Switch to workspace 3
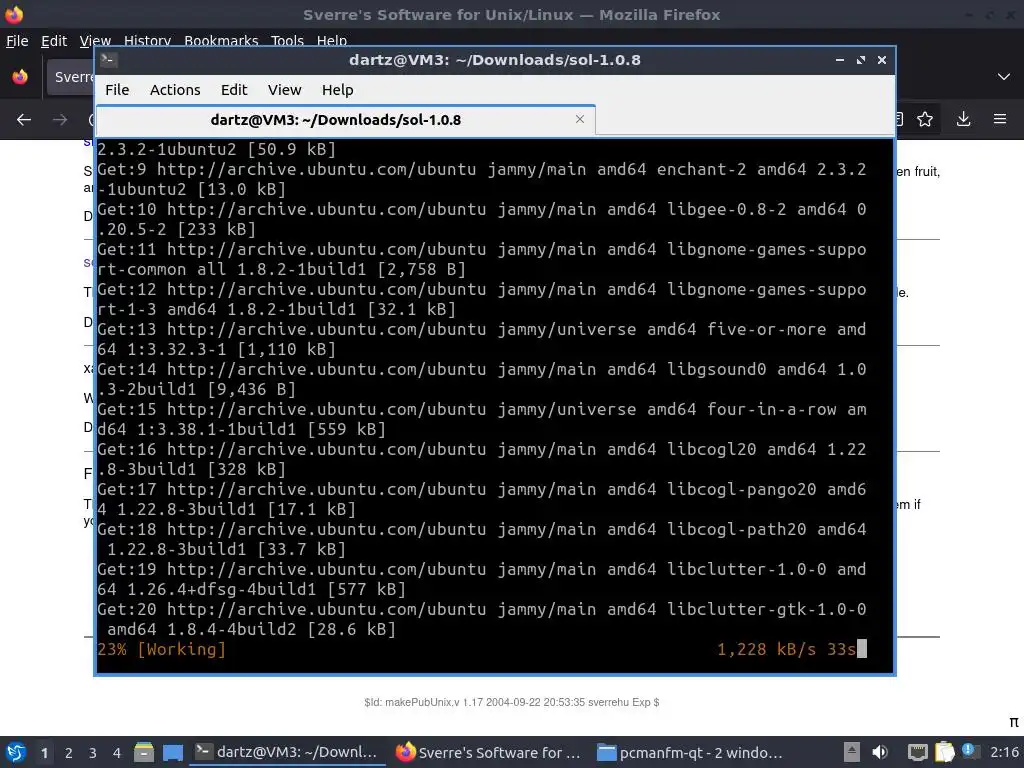The width and height of the screenshot is (1024, 768). point(93,753)
